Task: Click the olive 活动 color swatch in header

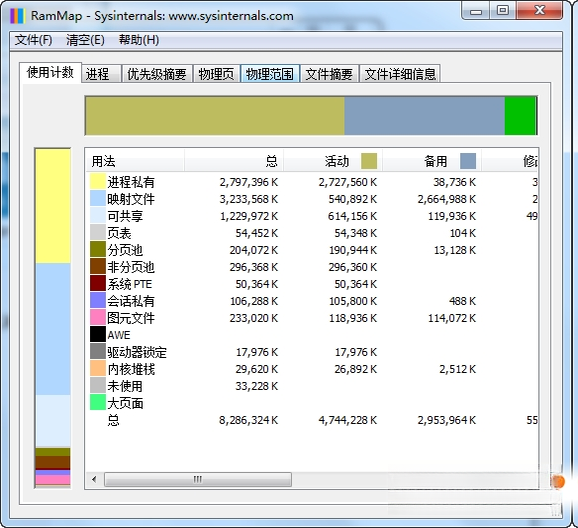Action: point(369,161)
